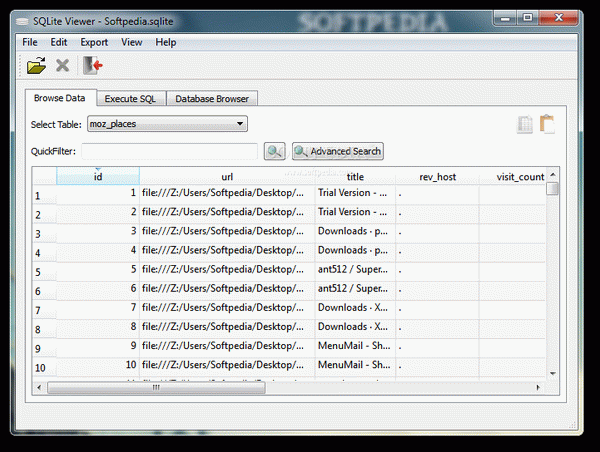Open a database with the folder icon
600x452 pixels.
click(36, 65)
